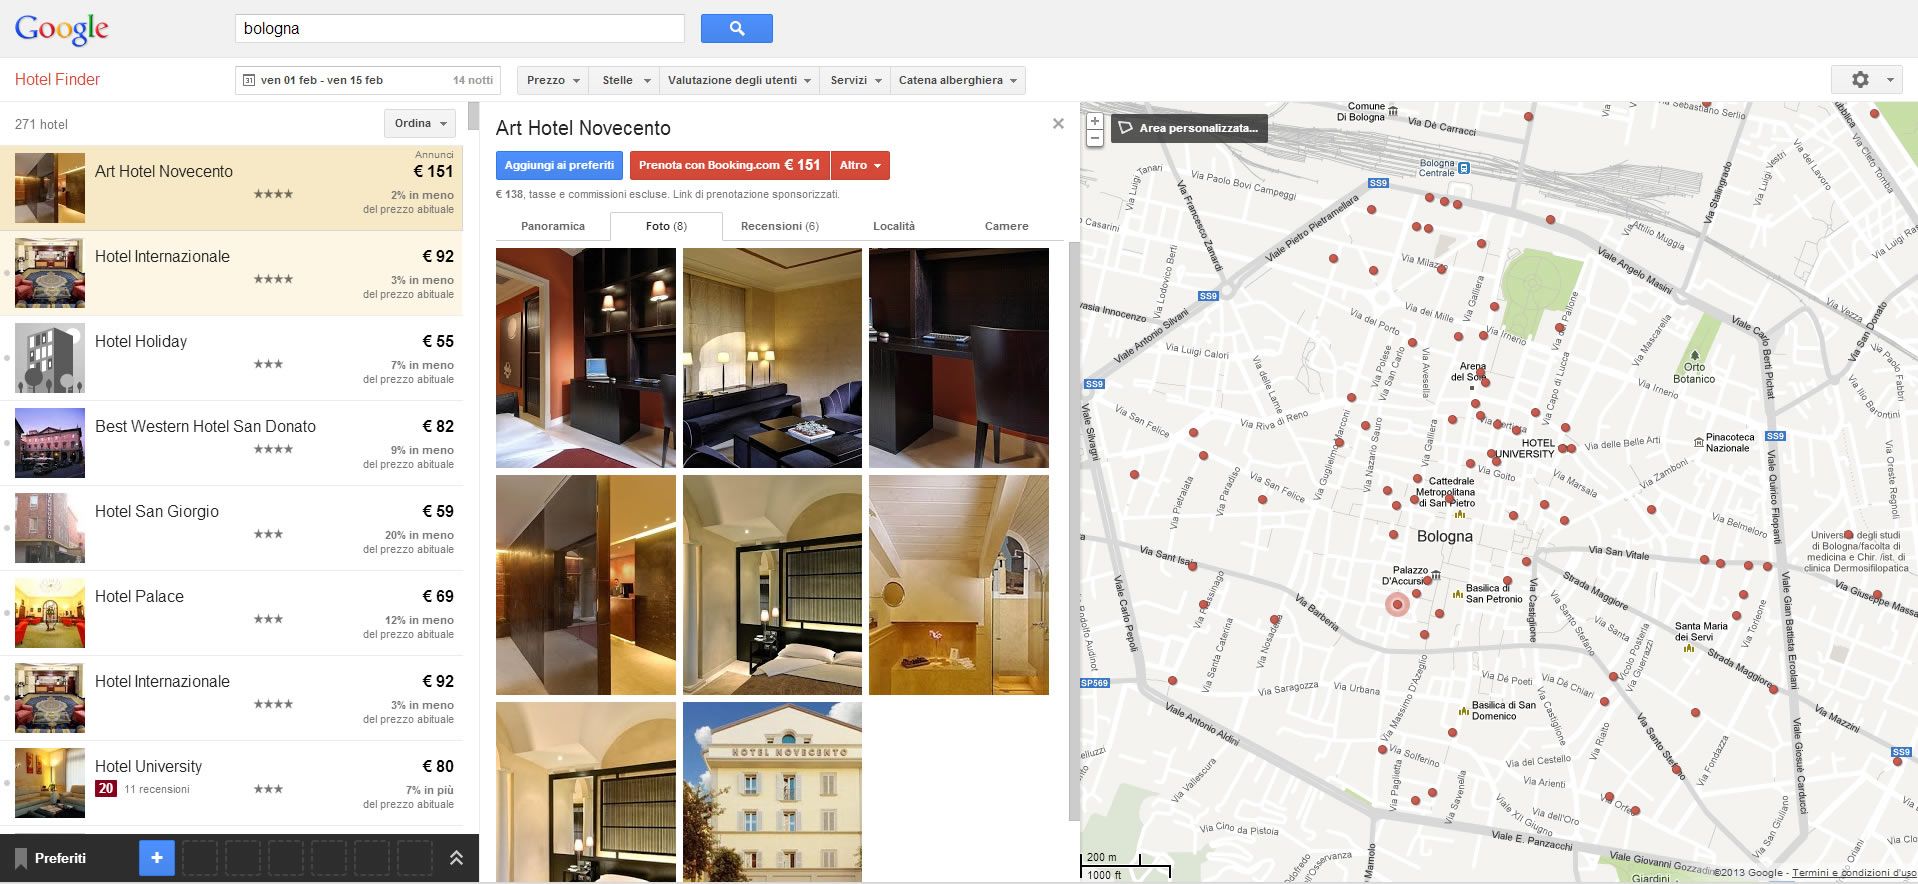This screenshot has width=1918, height=884.
Task: Select Hotel Holiday in hotel list
Action: 231,358
